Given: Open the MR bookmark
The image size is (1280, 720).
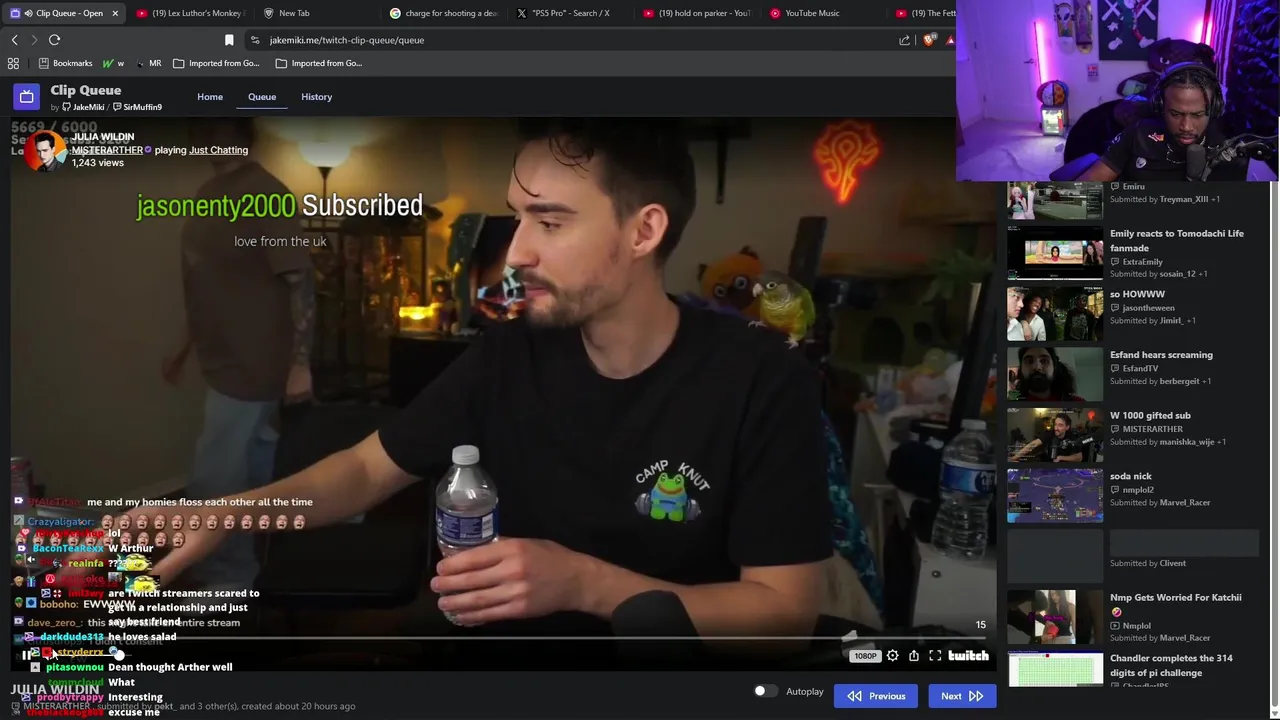Looking at the screenshot, I should point(148,63).
